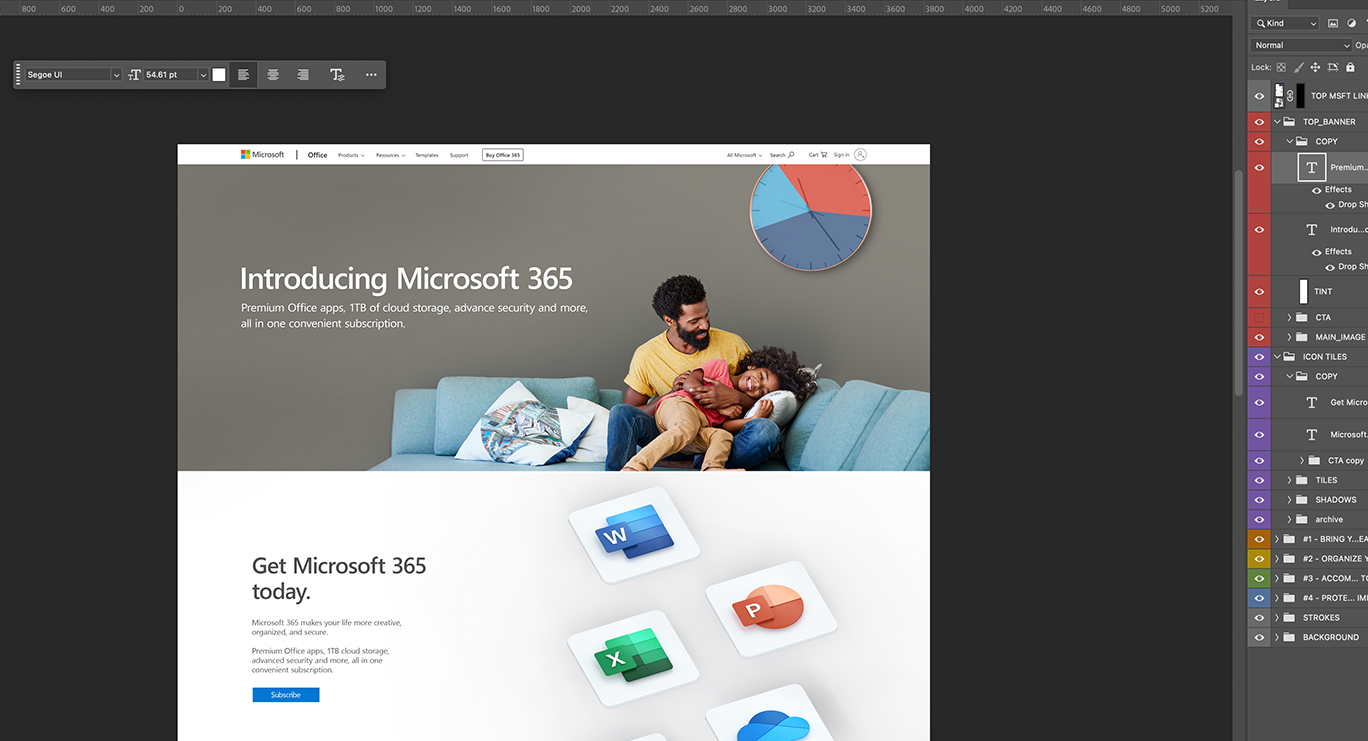Click Subscribe button in the mockup
The image size is (1368, 741).
[286, 695]
